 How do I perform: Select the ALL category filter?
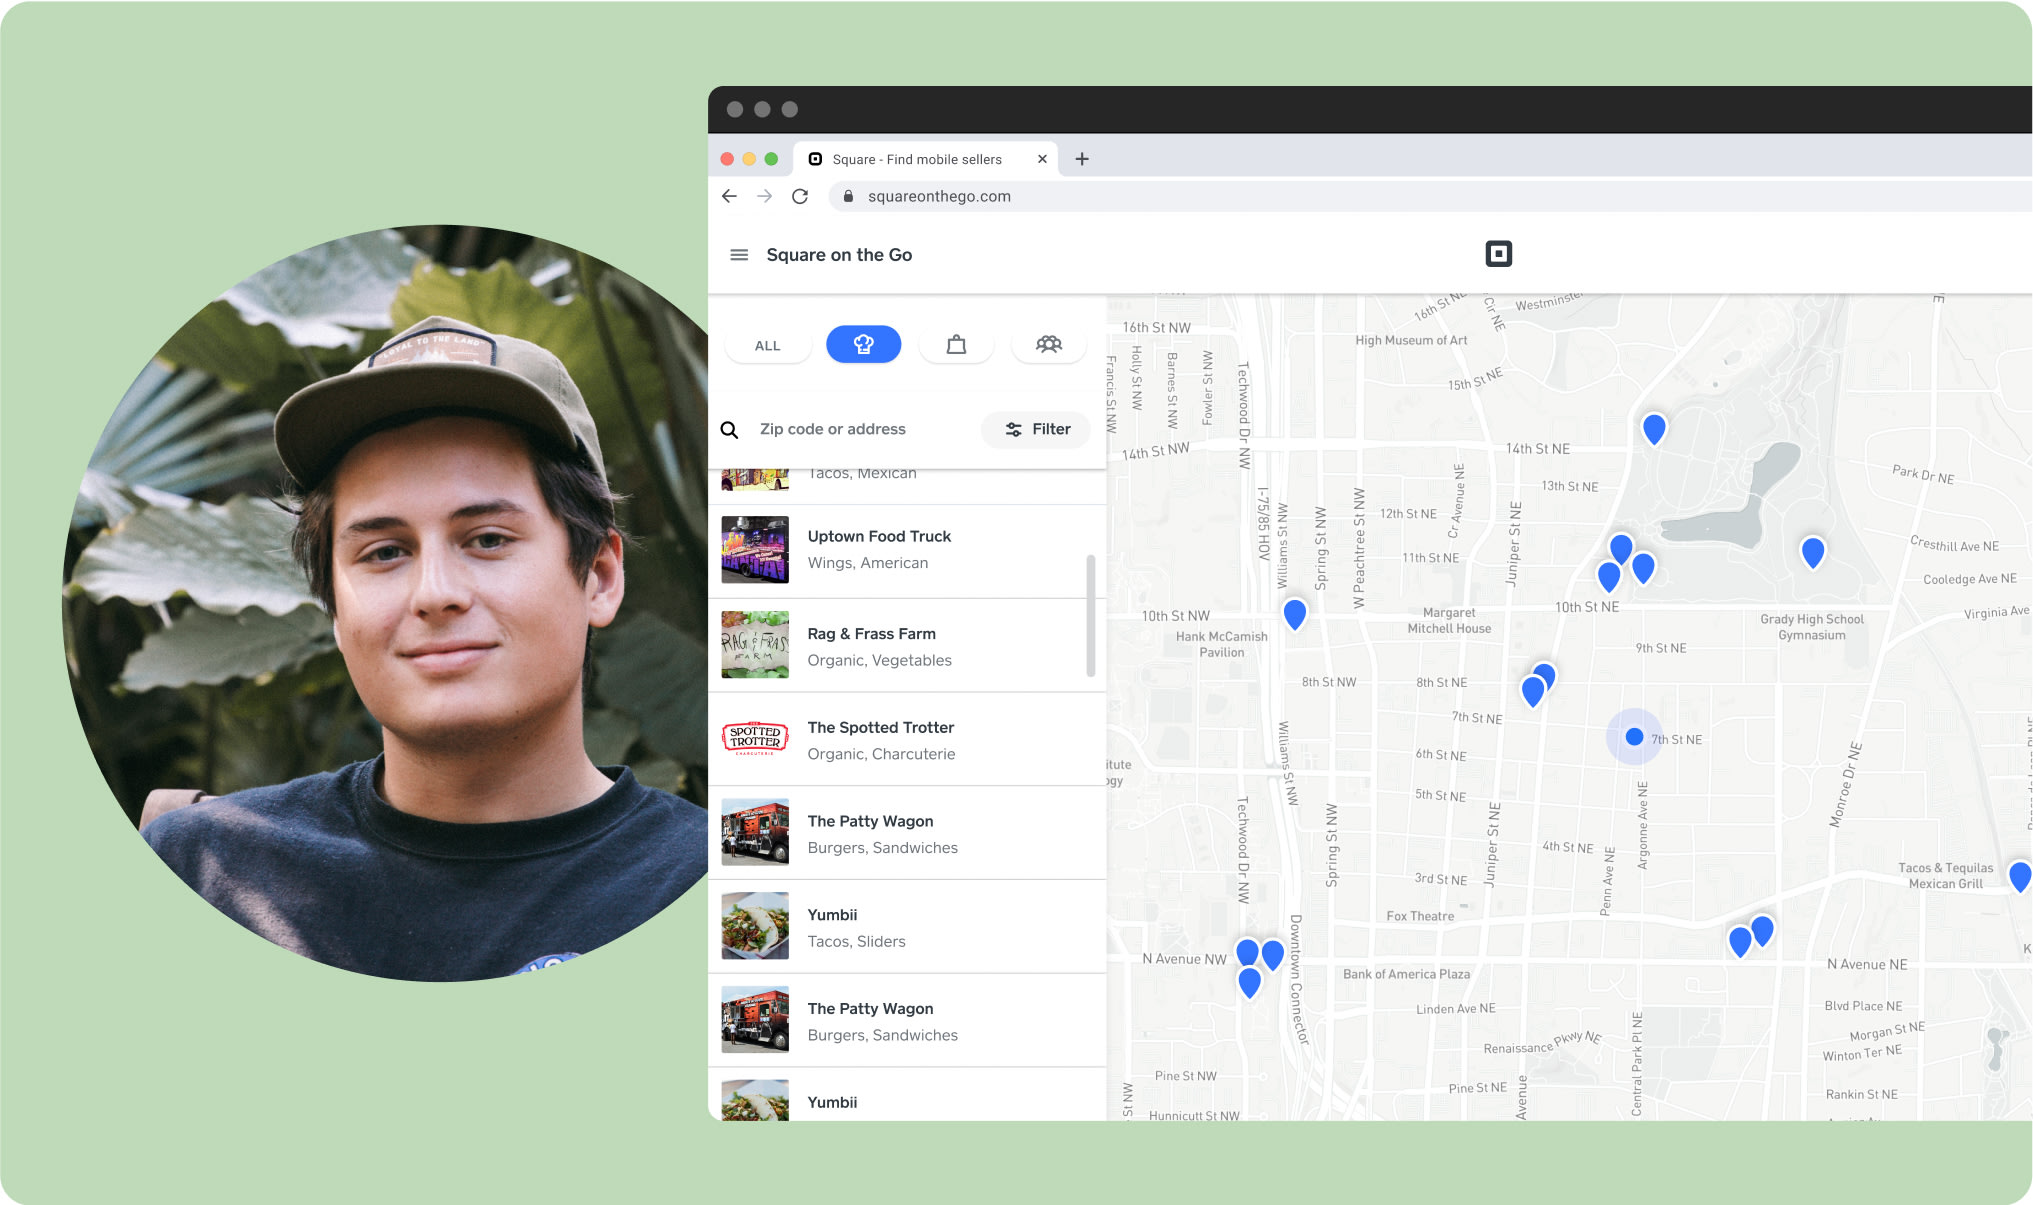(767, 345)
